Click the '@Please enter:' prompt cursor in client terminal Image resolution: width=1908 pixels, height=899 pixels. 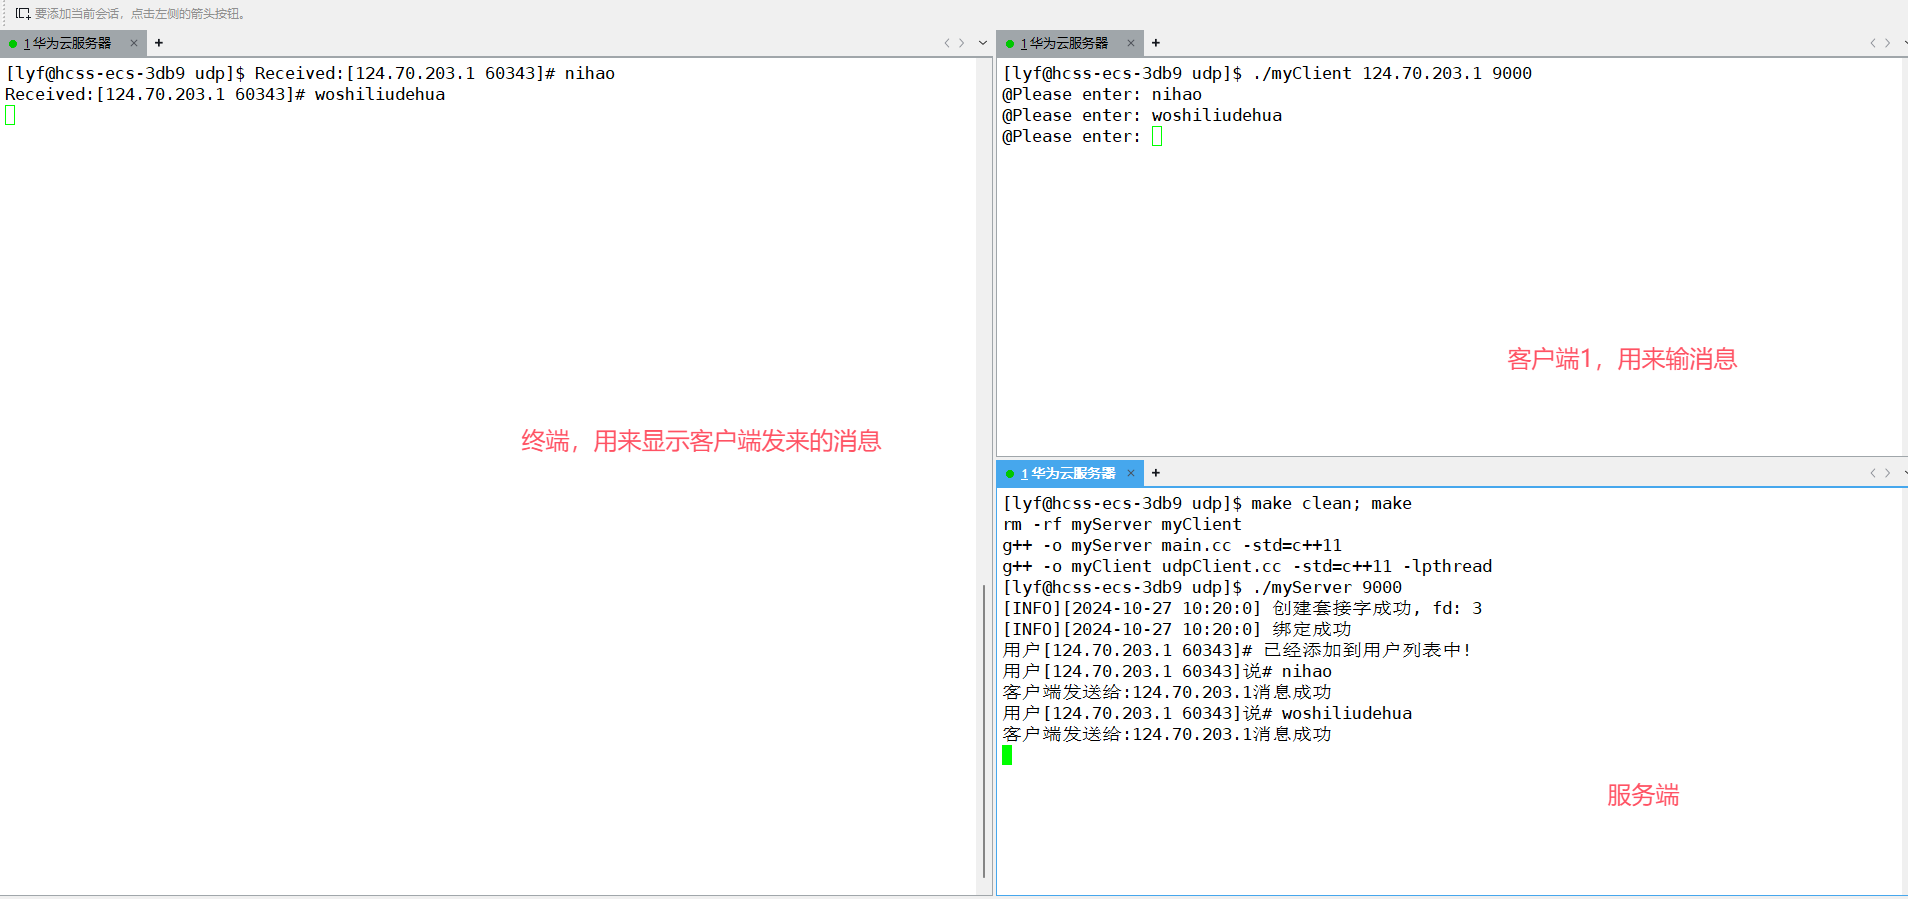click(x=1157, y=137)
